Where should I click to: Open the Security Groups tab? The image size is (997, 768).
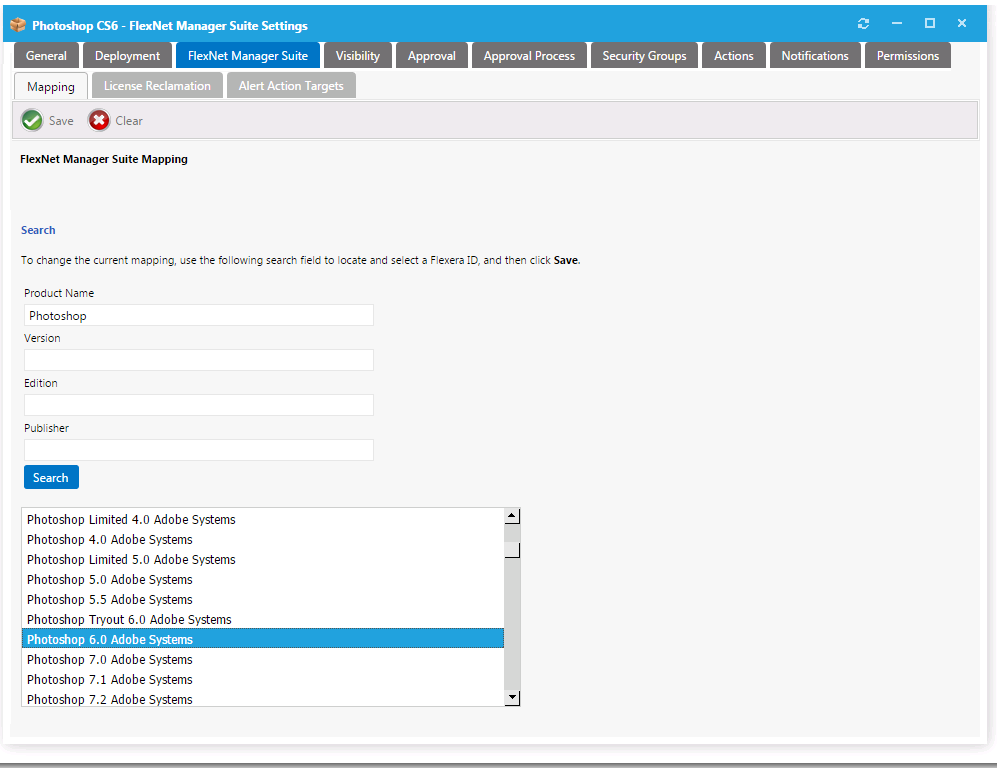644,56
